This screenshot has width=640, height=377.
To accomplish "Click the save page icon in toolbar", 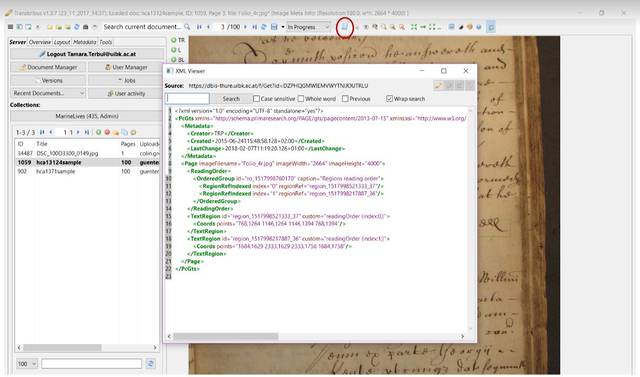I will pyautogui.click(x=274, y=27).
